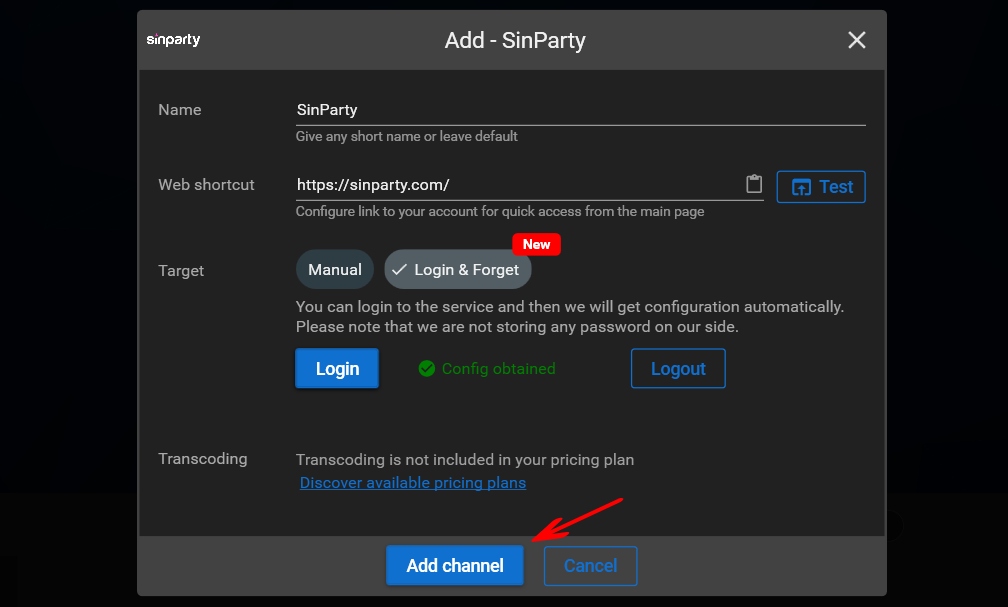Click the blue Login button
The image size is (1008, 607).
click(x=337, y=368)
